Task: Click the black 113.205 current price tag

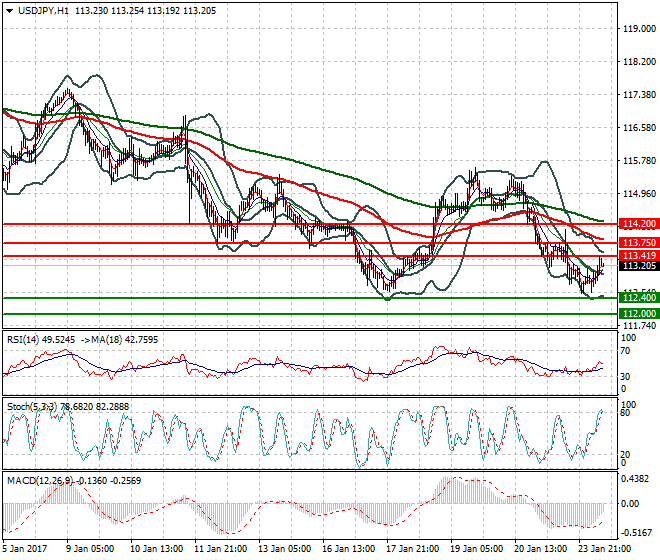Action: coord(638,266)
